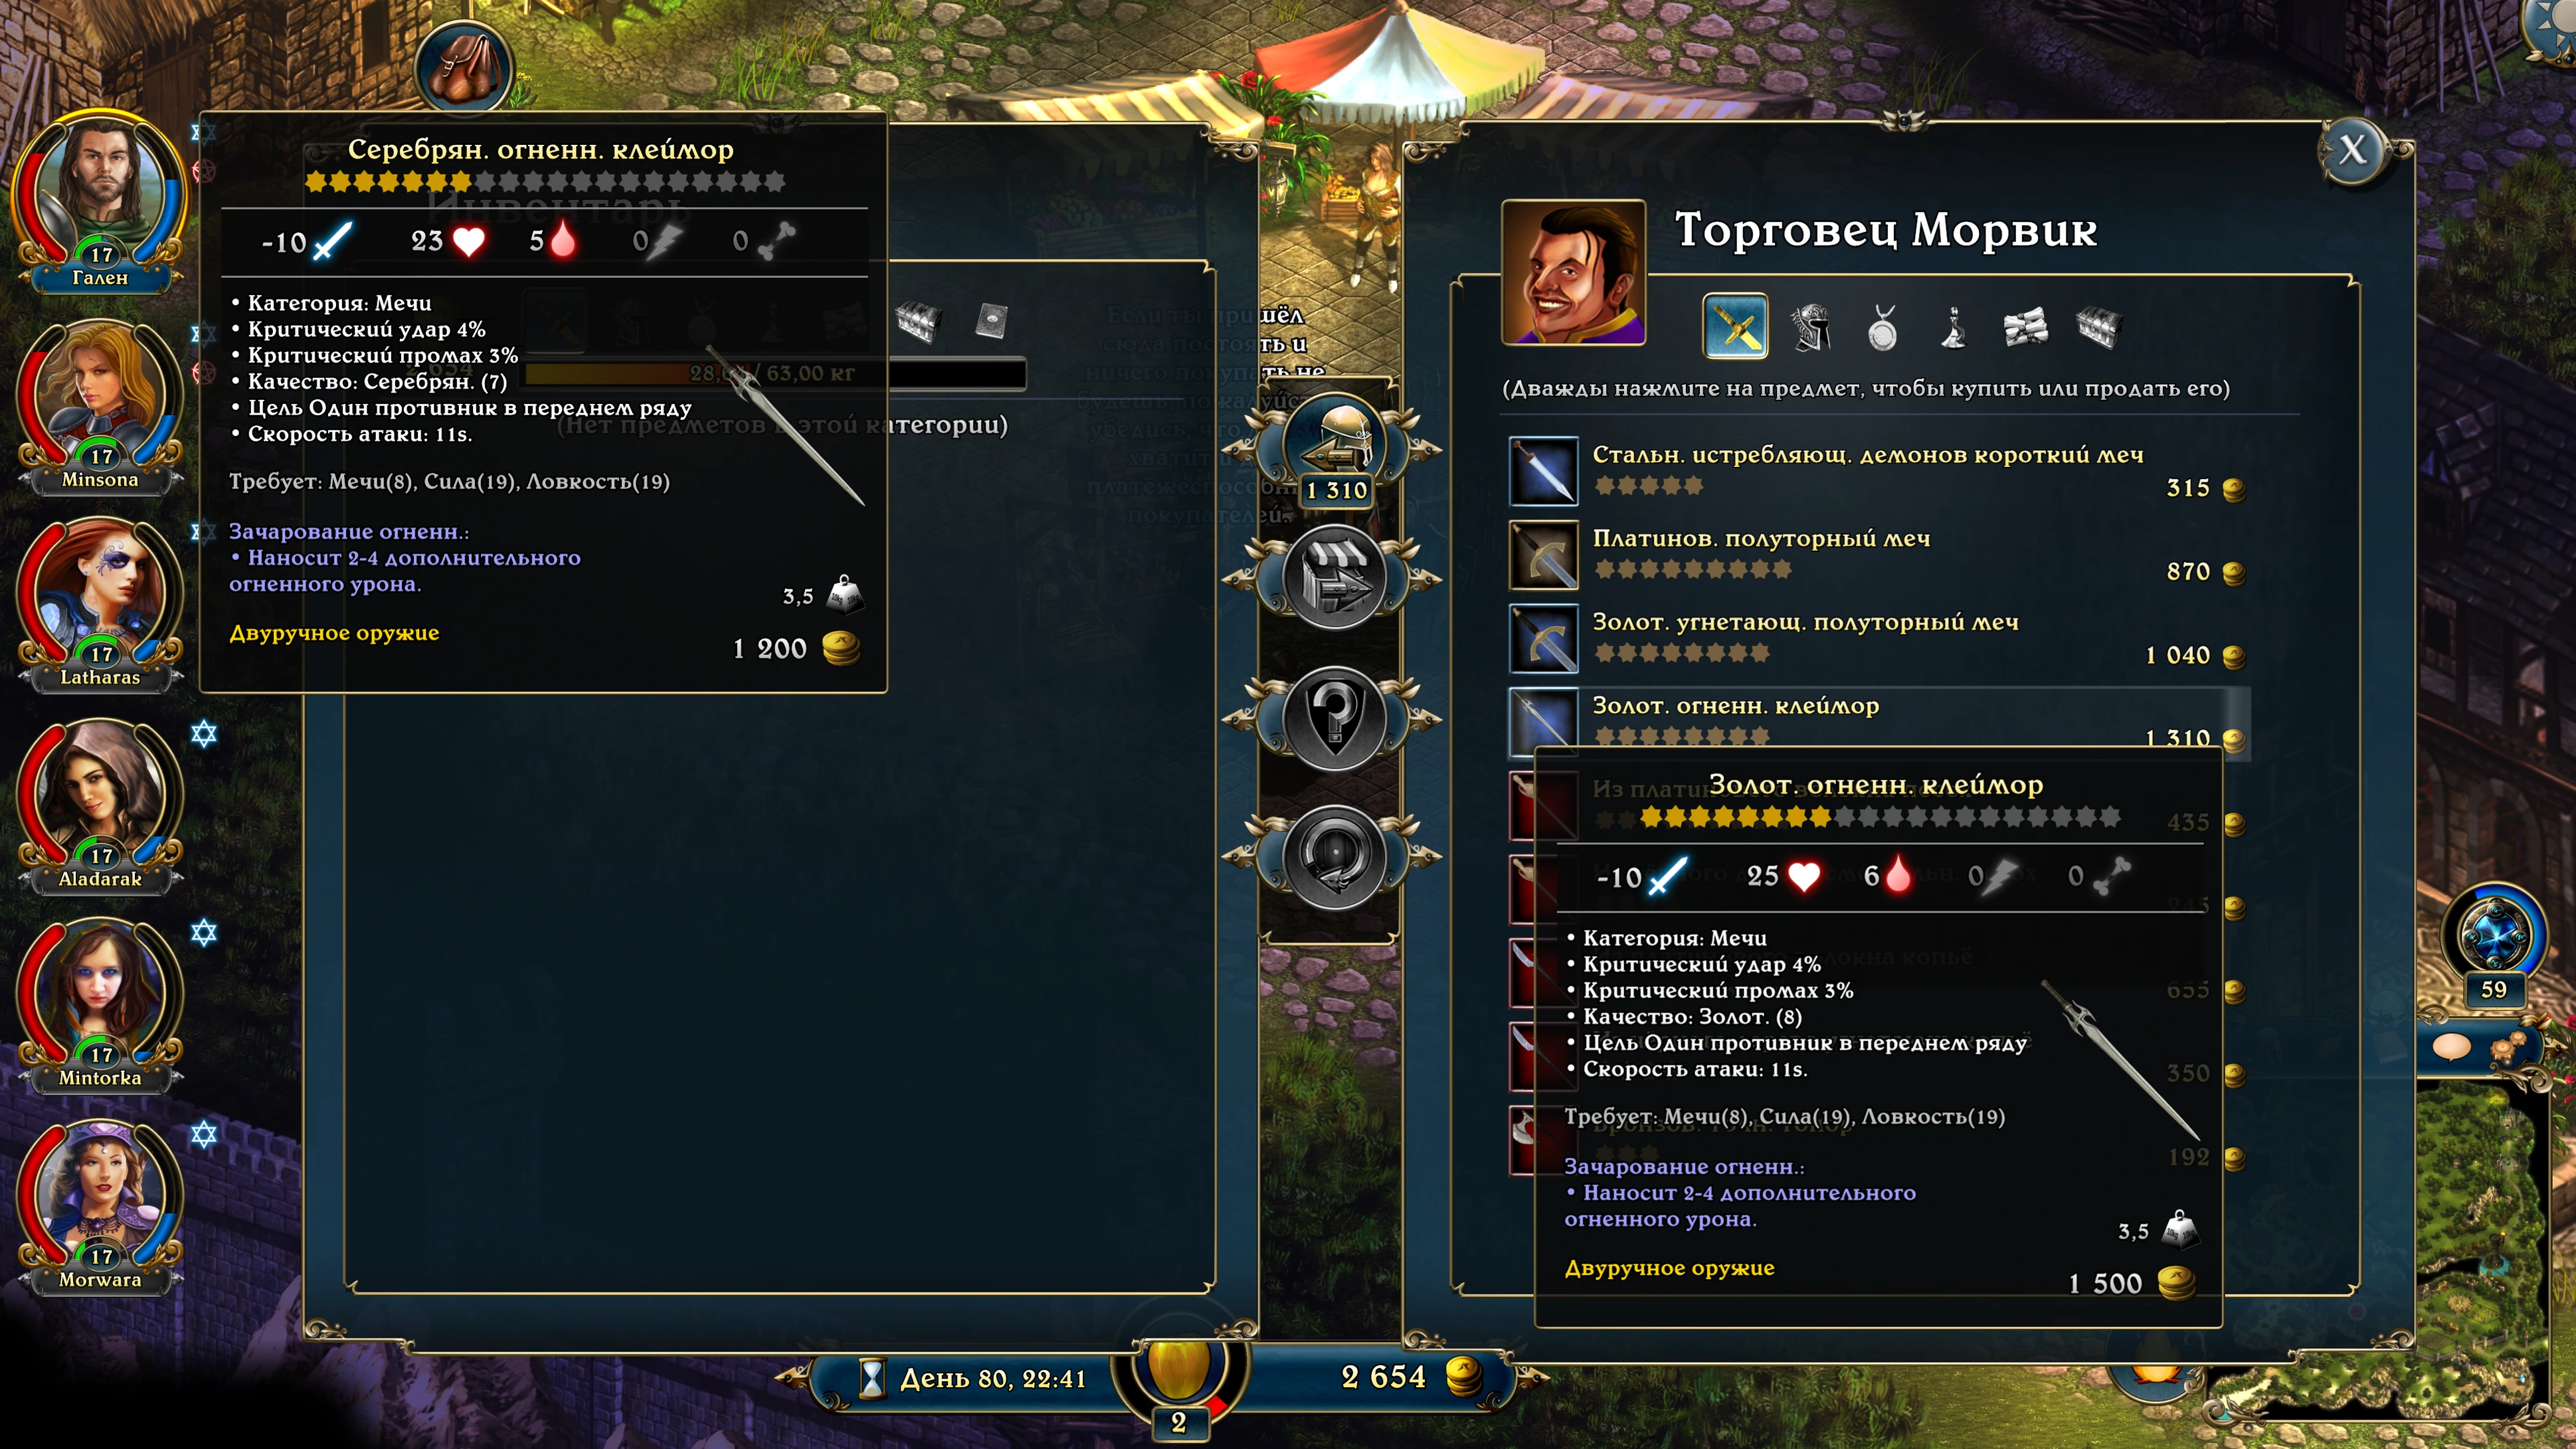
Task: Select the weapons category in merchant shop
Action: (x=1735, y=326)
